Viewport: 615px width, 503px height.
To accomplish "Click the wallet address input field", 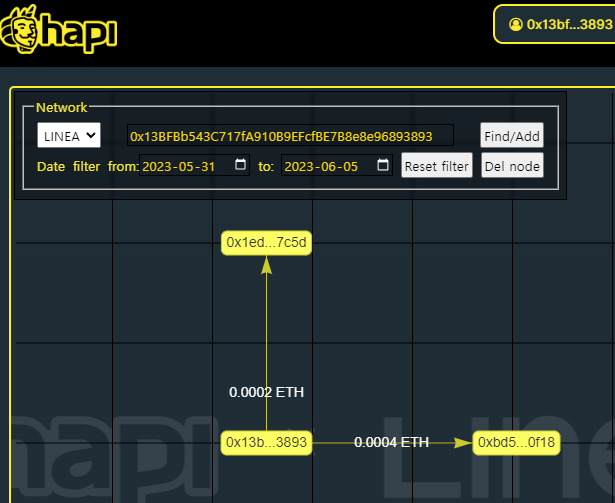I will (290, 136).
